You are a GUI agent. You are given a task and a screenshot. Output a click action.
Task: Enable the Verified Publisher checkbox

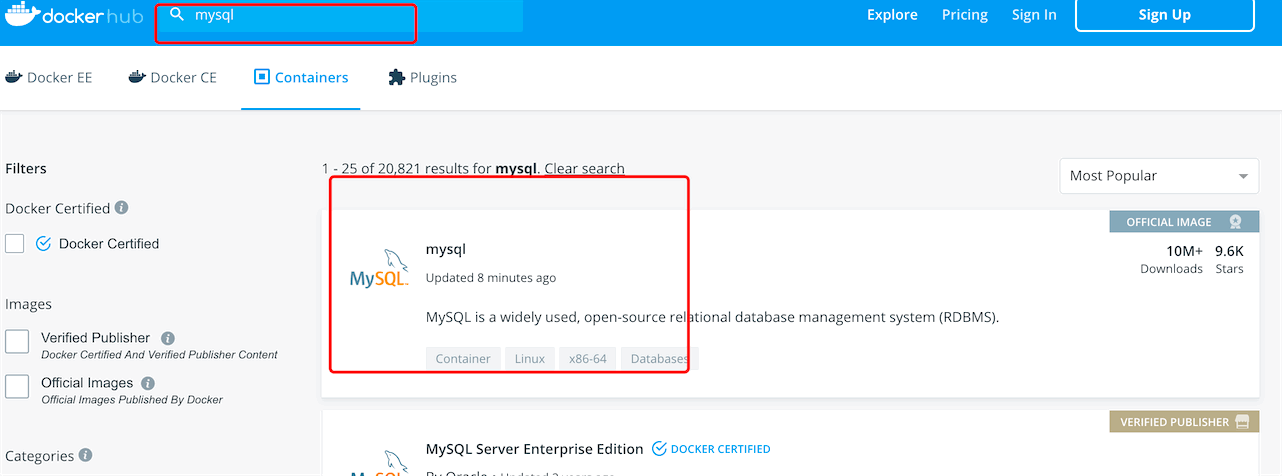[x=17, y=342]
